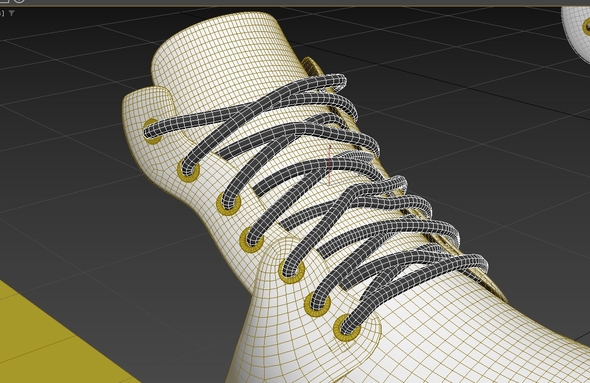Image resolution: width=590 pixels, height=383 pixels.
Task: Select the second eyelet from the top
Action: click(x=189, y=170)
